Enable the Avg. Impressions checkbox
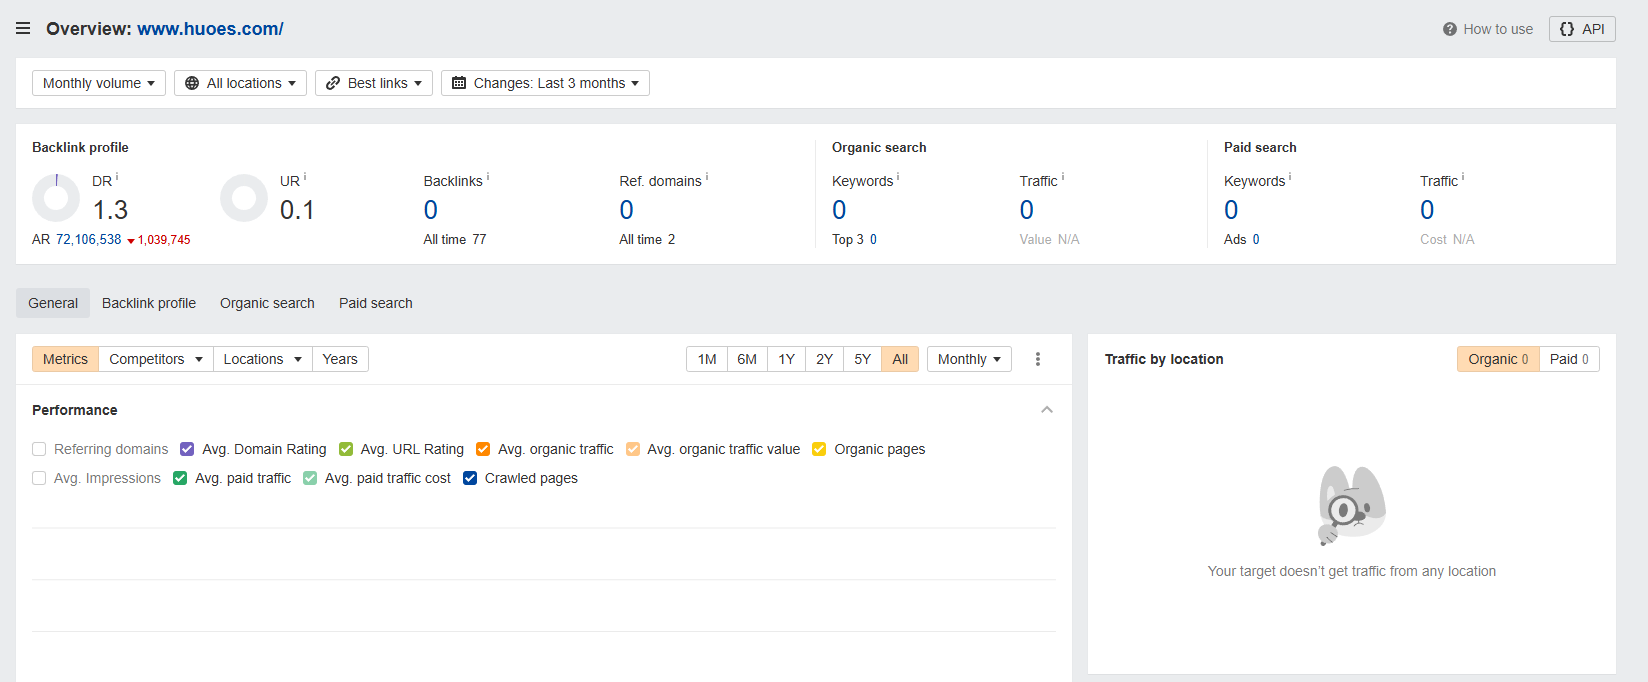Screen dimensions: 1648x682 tap(39, 478)
